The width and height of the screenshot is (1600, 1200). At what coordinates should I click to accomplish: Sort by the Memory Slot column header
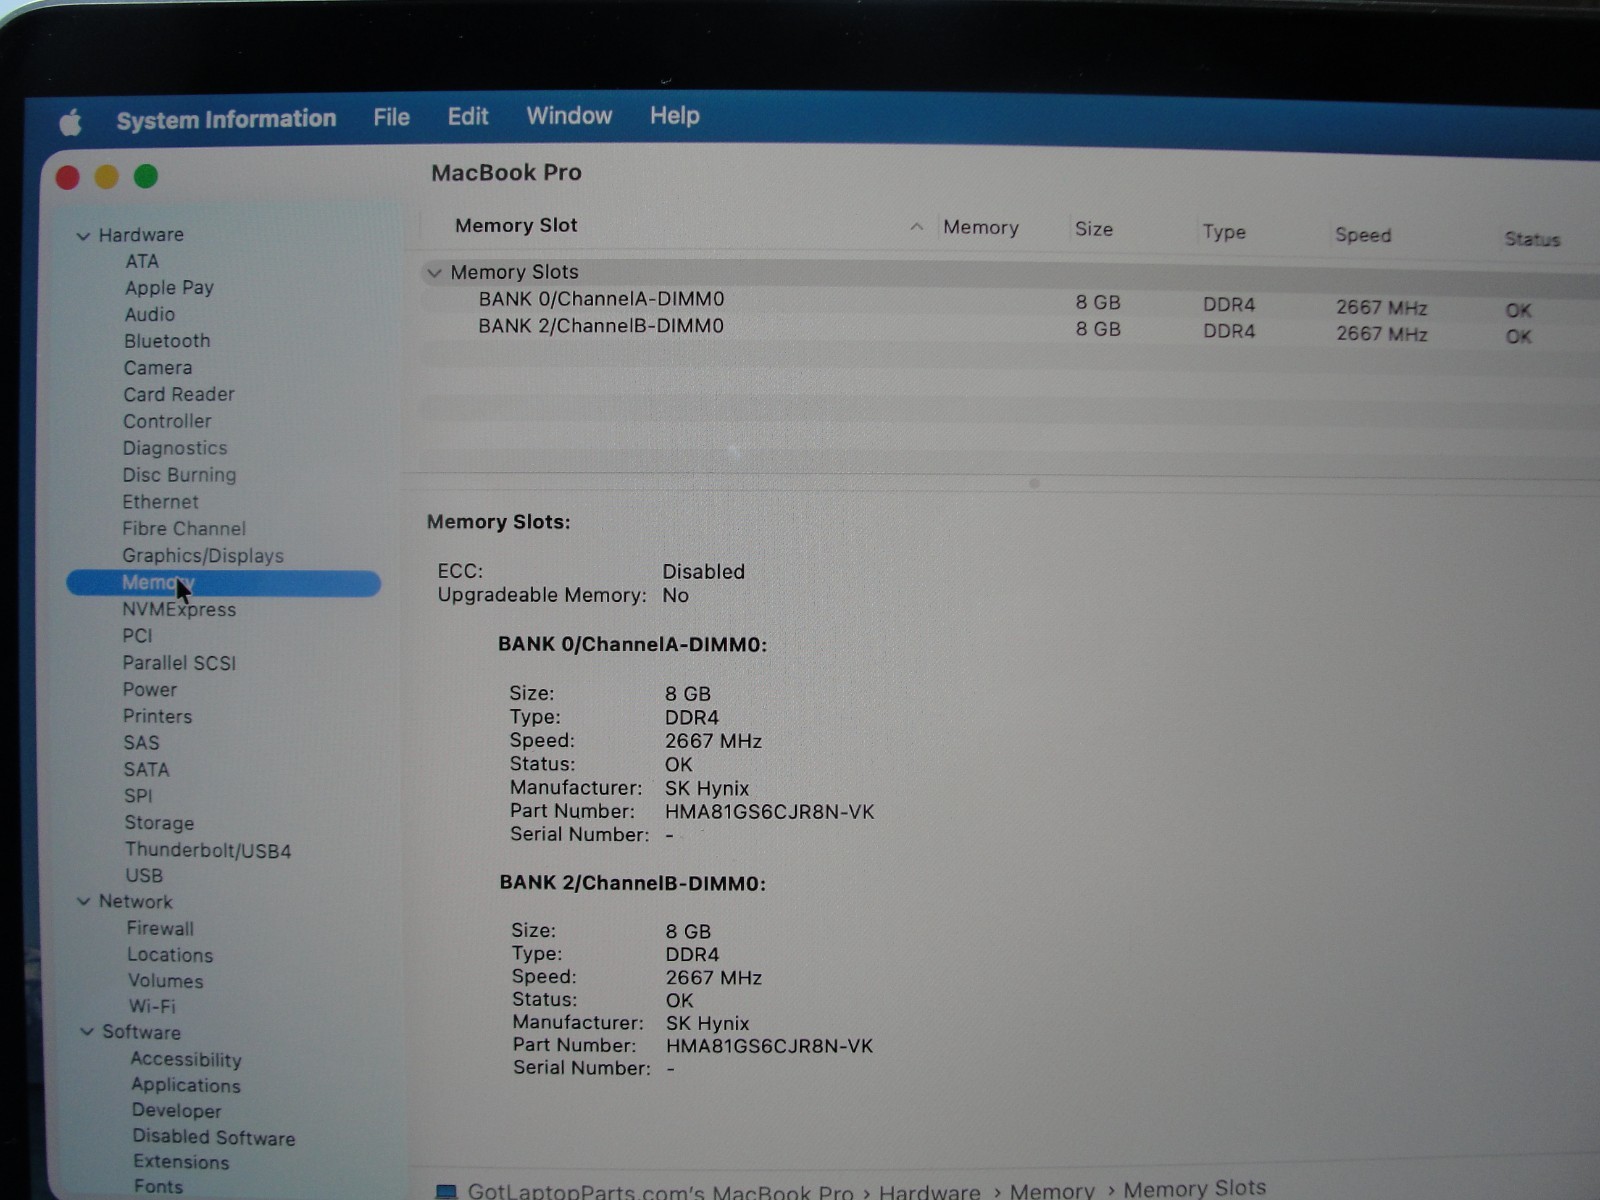(x=516, y=225)
